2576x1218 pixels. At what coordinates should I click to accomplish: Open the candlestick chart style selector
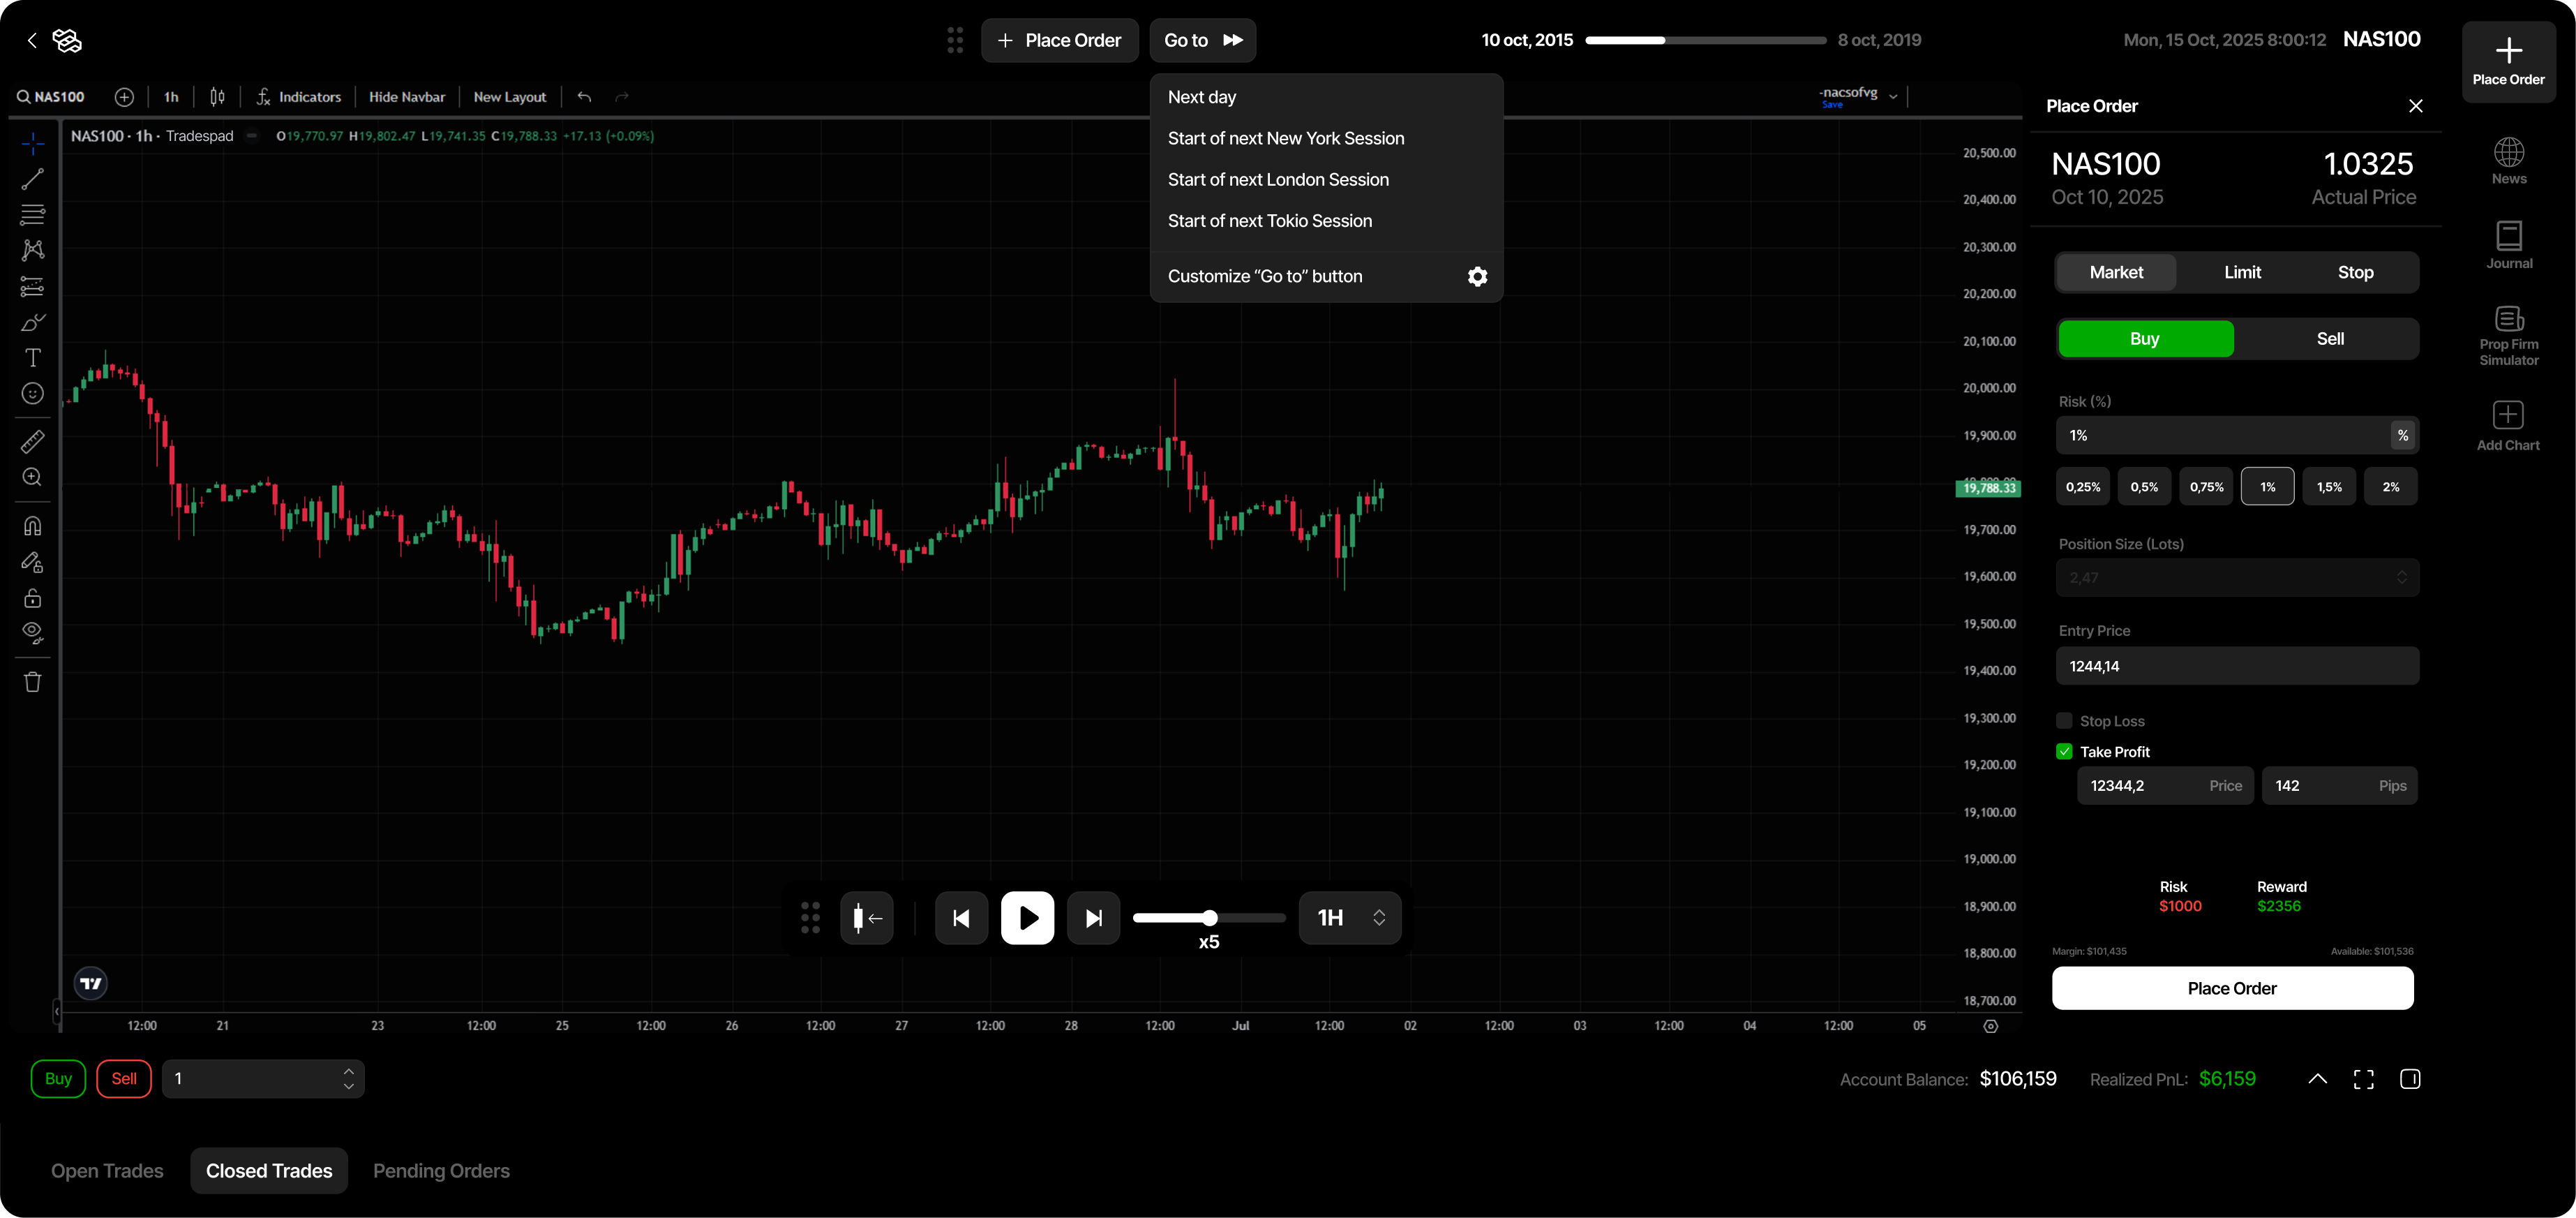click(217, 97)
